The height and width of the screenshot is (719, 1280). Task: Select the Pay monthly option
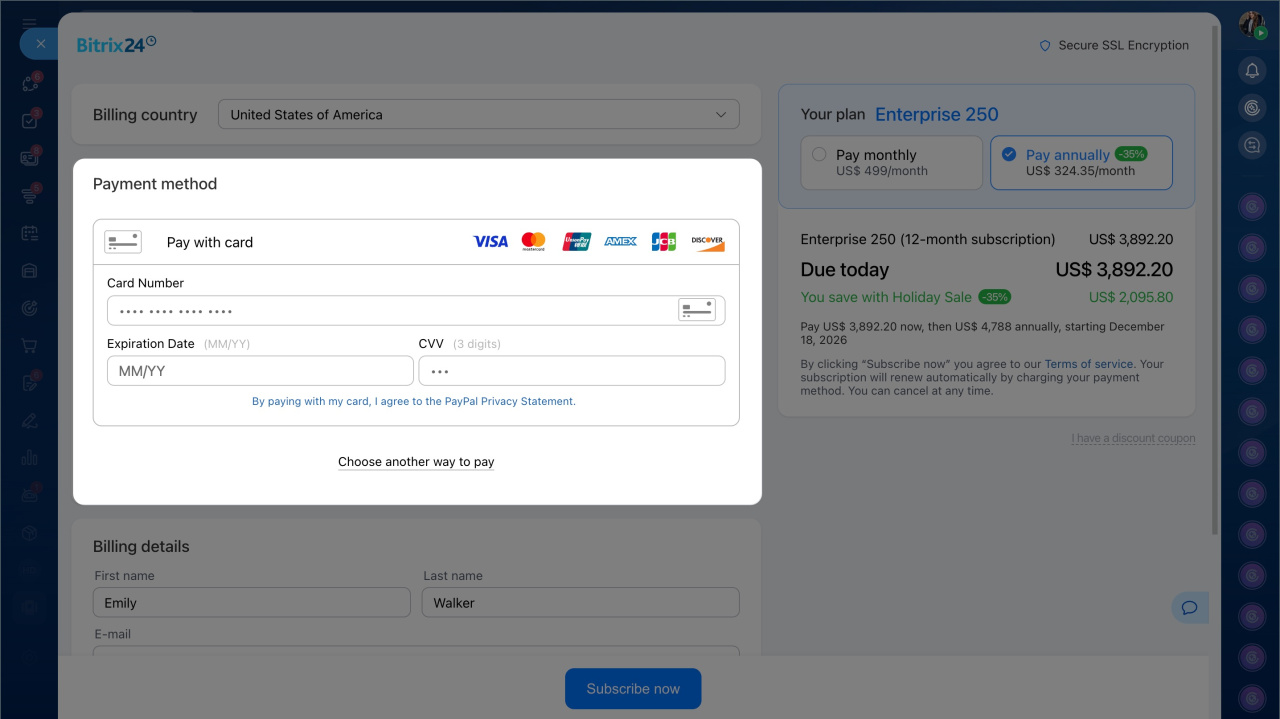[x=892, y=162]
